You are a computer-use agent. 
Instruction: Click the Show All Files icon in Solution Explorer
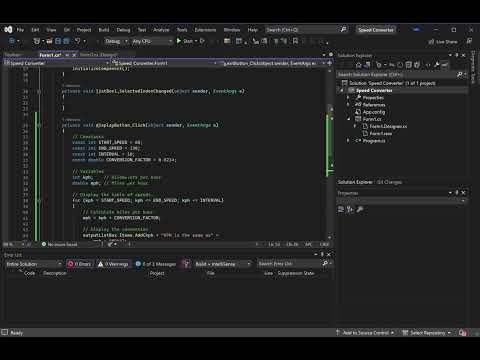pos(417,65)
